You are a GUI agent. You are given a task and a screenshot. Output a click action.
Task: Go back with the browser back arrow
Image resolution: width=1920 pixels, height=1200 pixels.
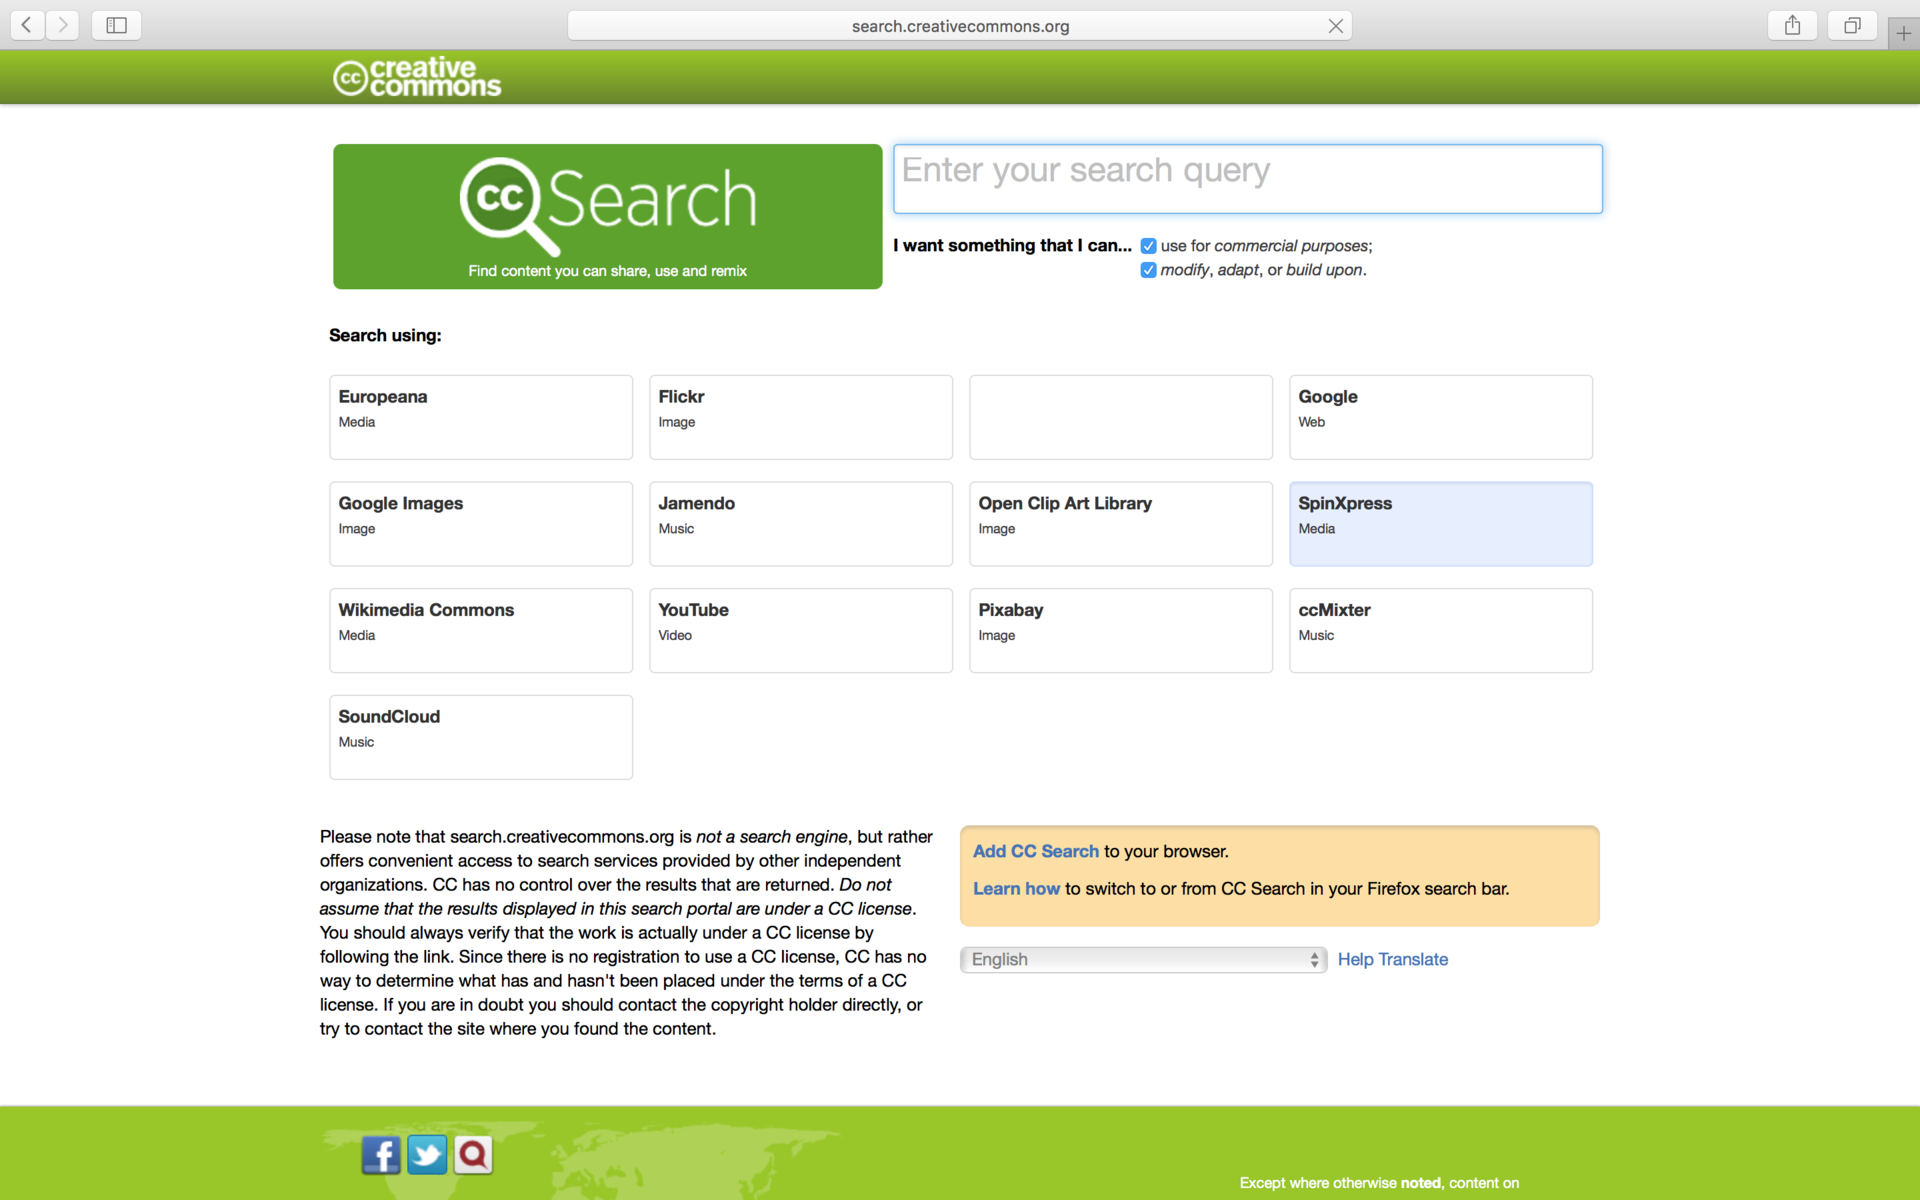(x=27, y=26)
